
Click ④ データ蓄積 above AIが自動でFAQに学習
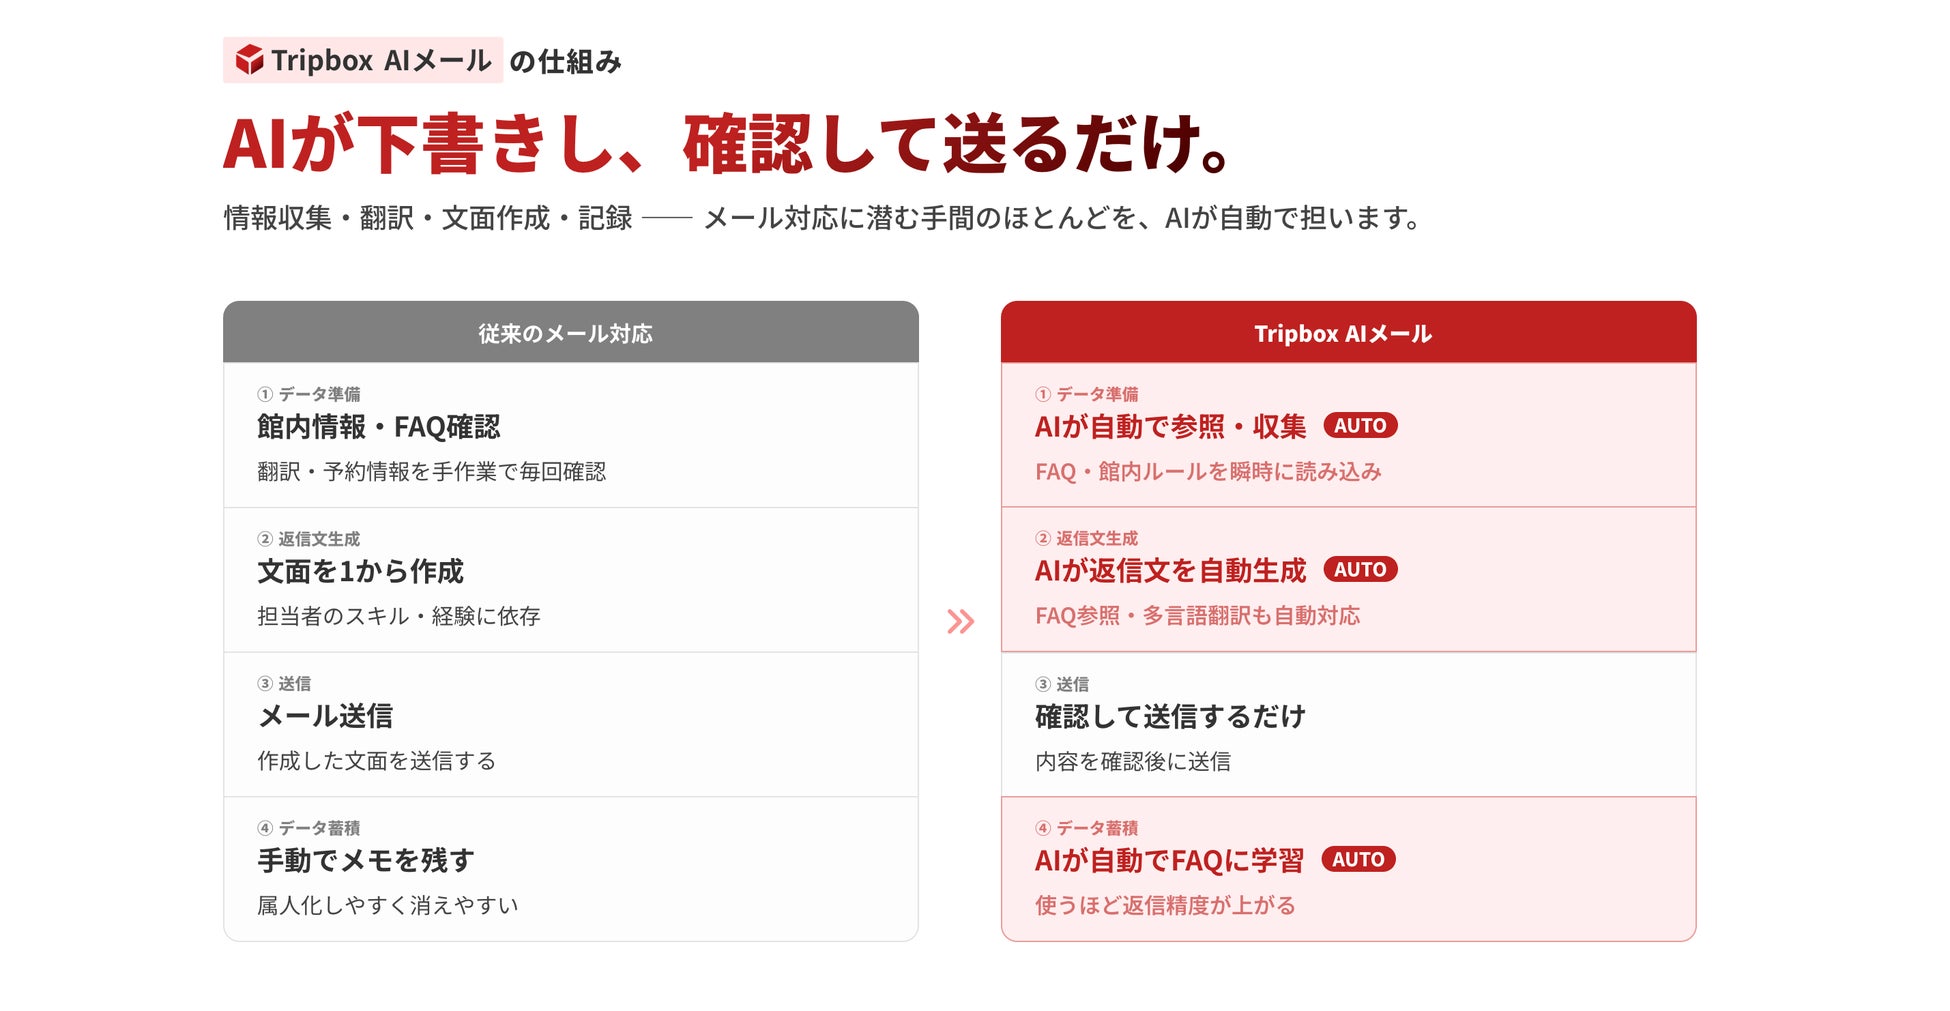[1086, 828]
